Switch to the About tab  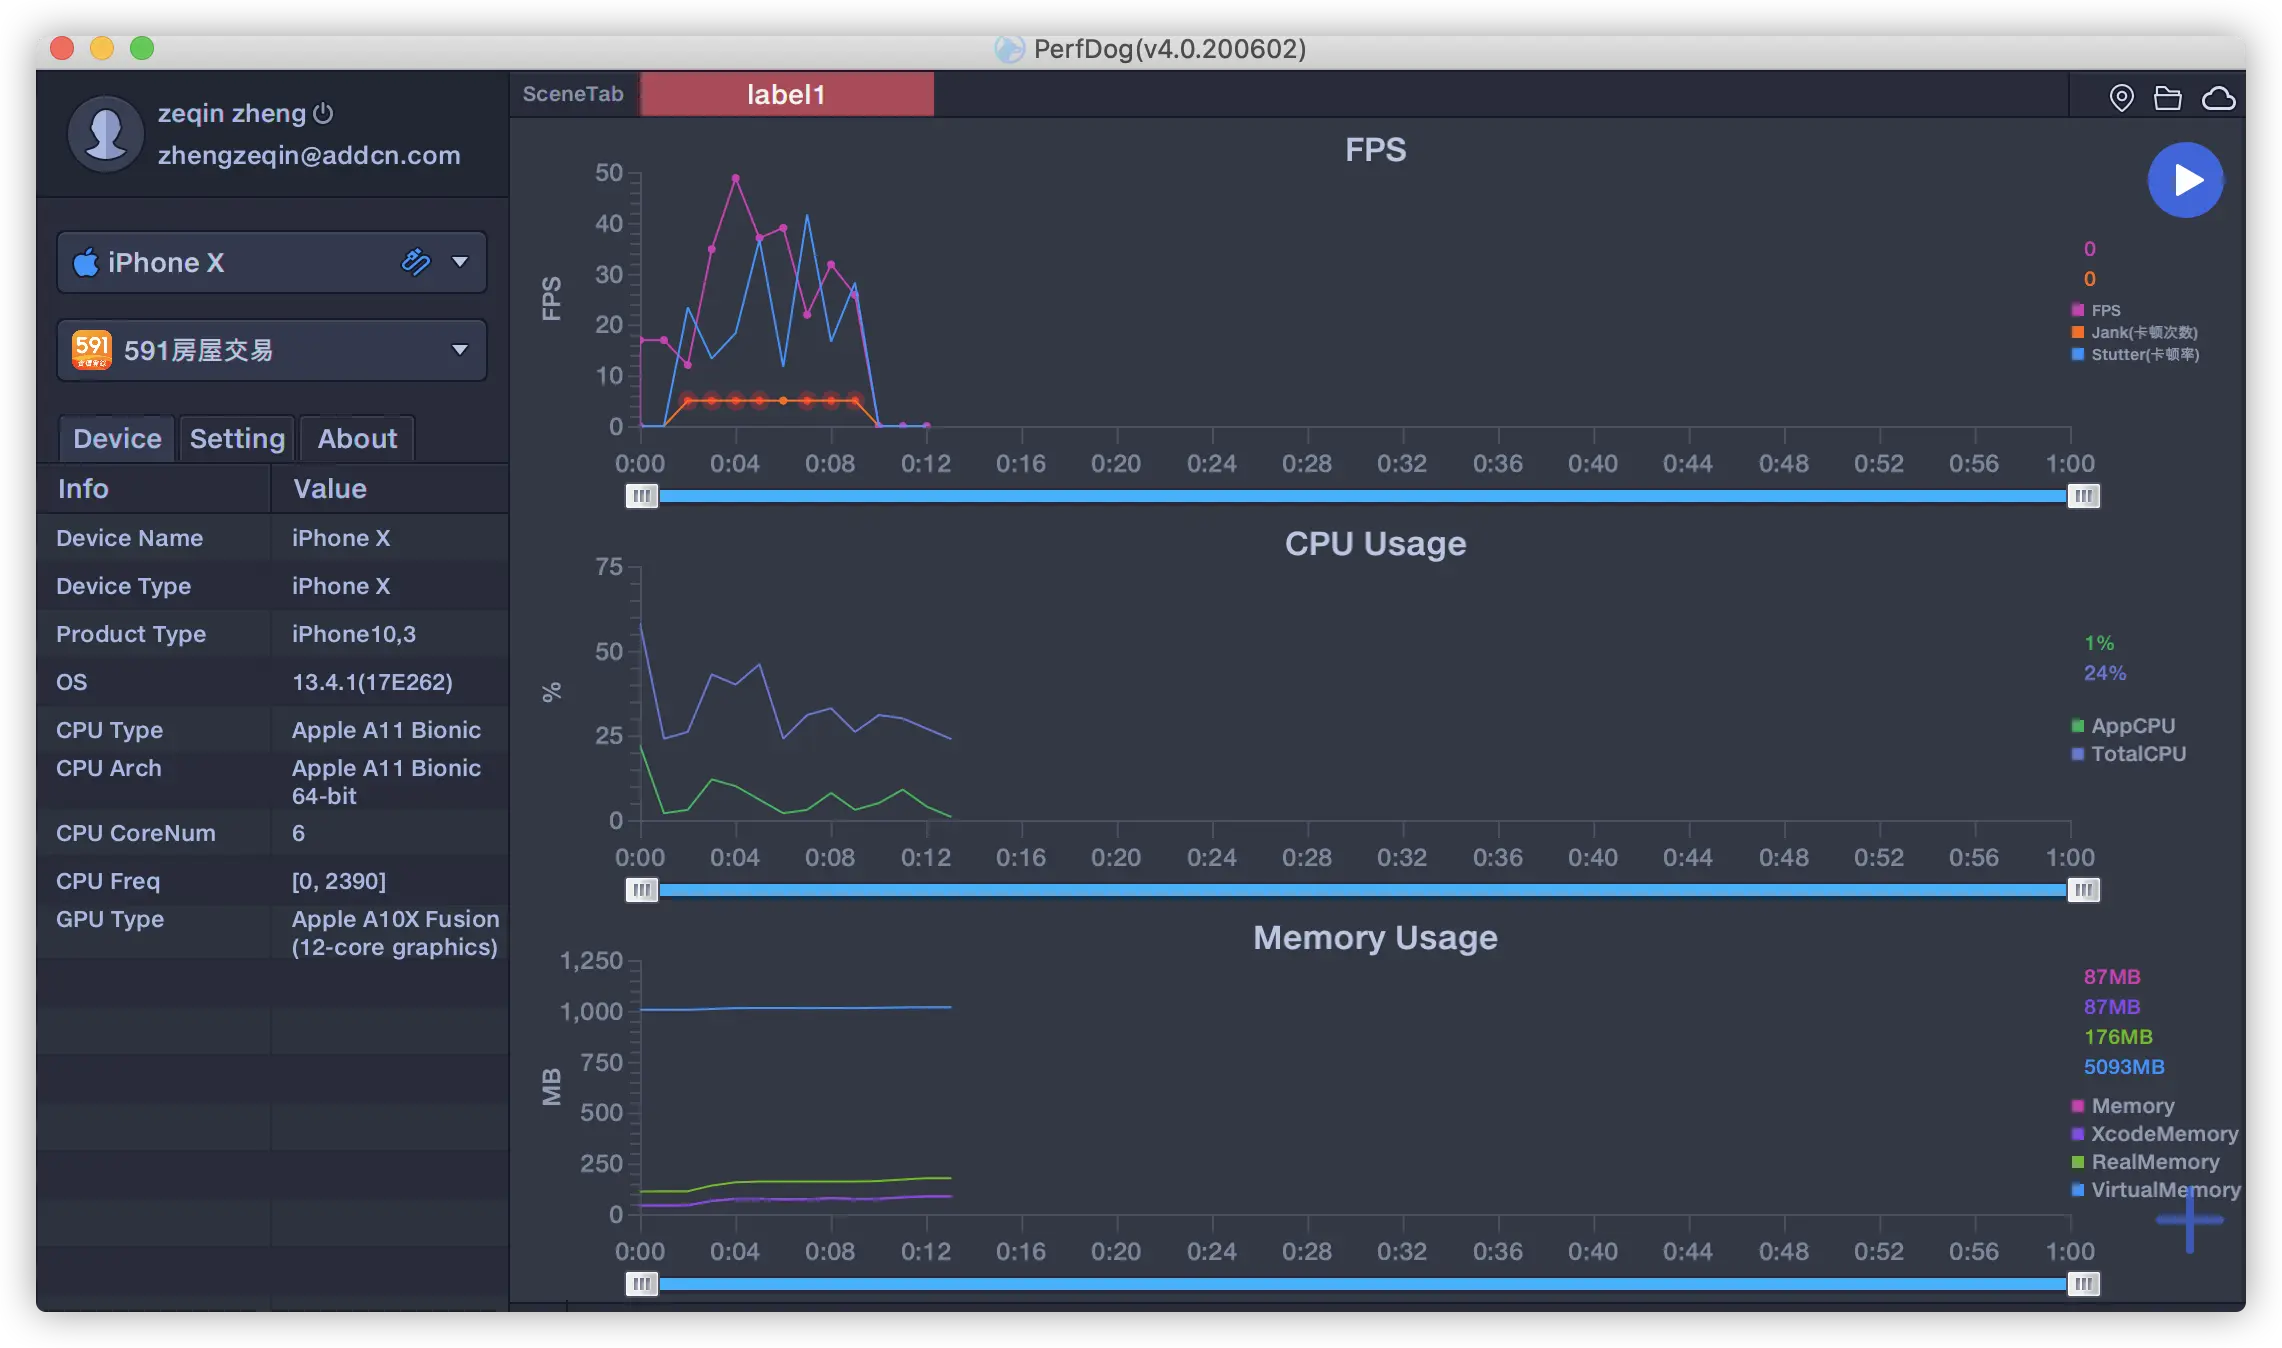tap(357, 438)
